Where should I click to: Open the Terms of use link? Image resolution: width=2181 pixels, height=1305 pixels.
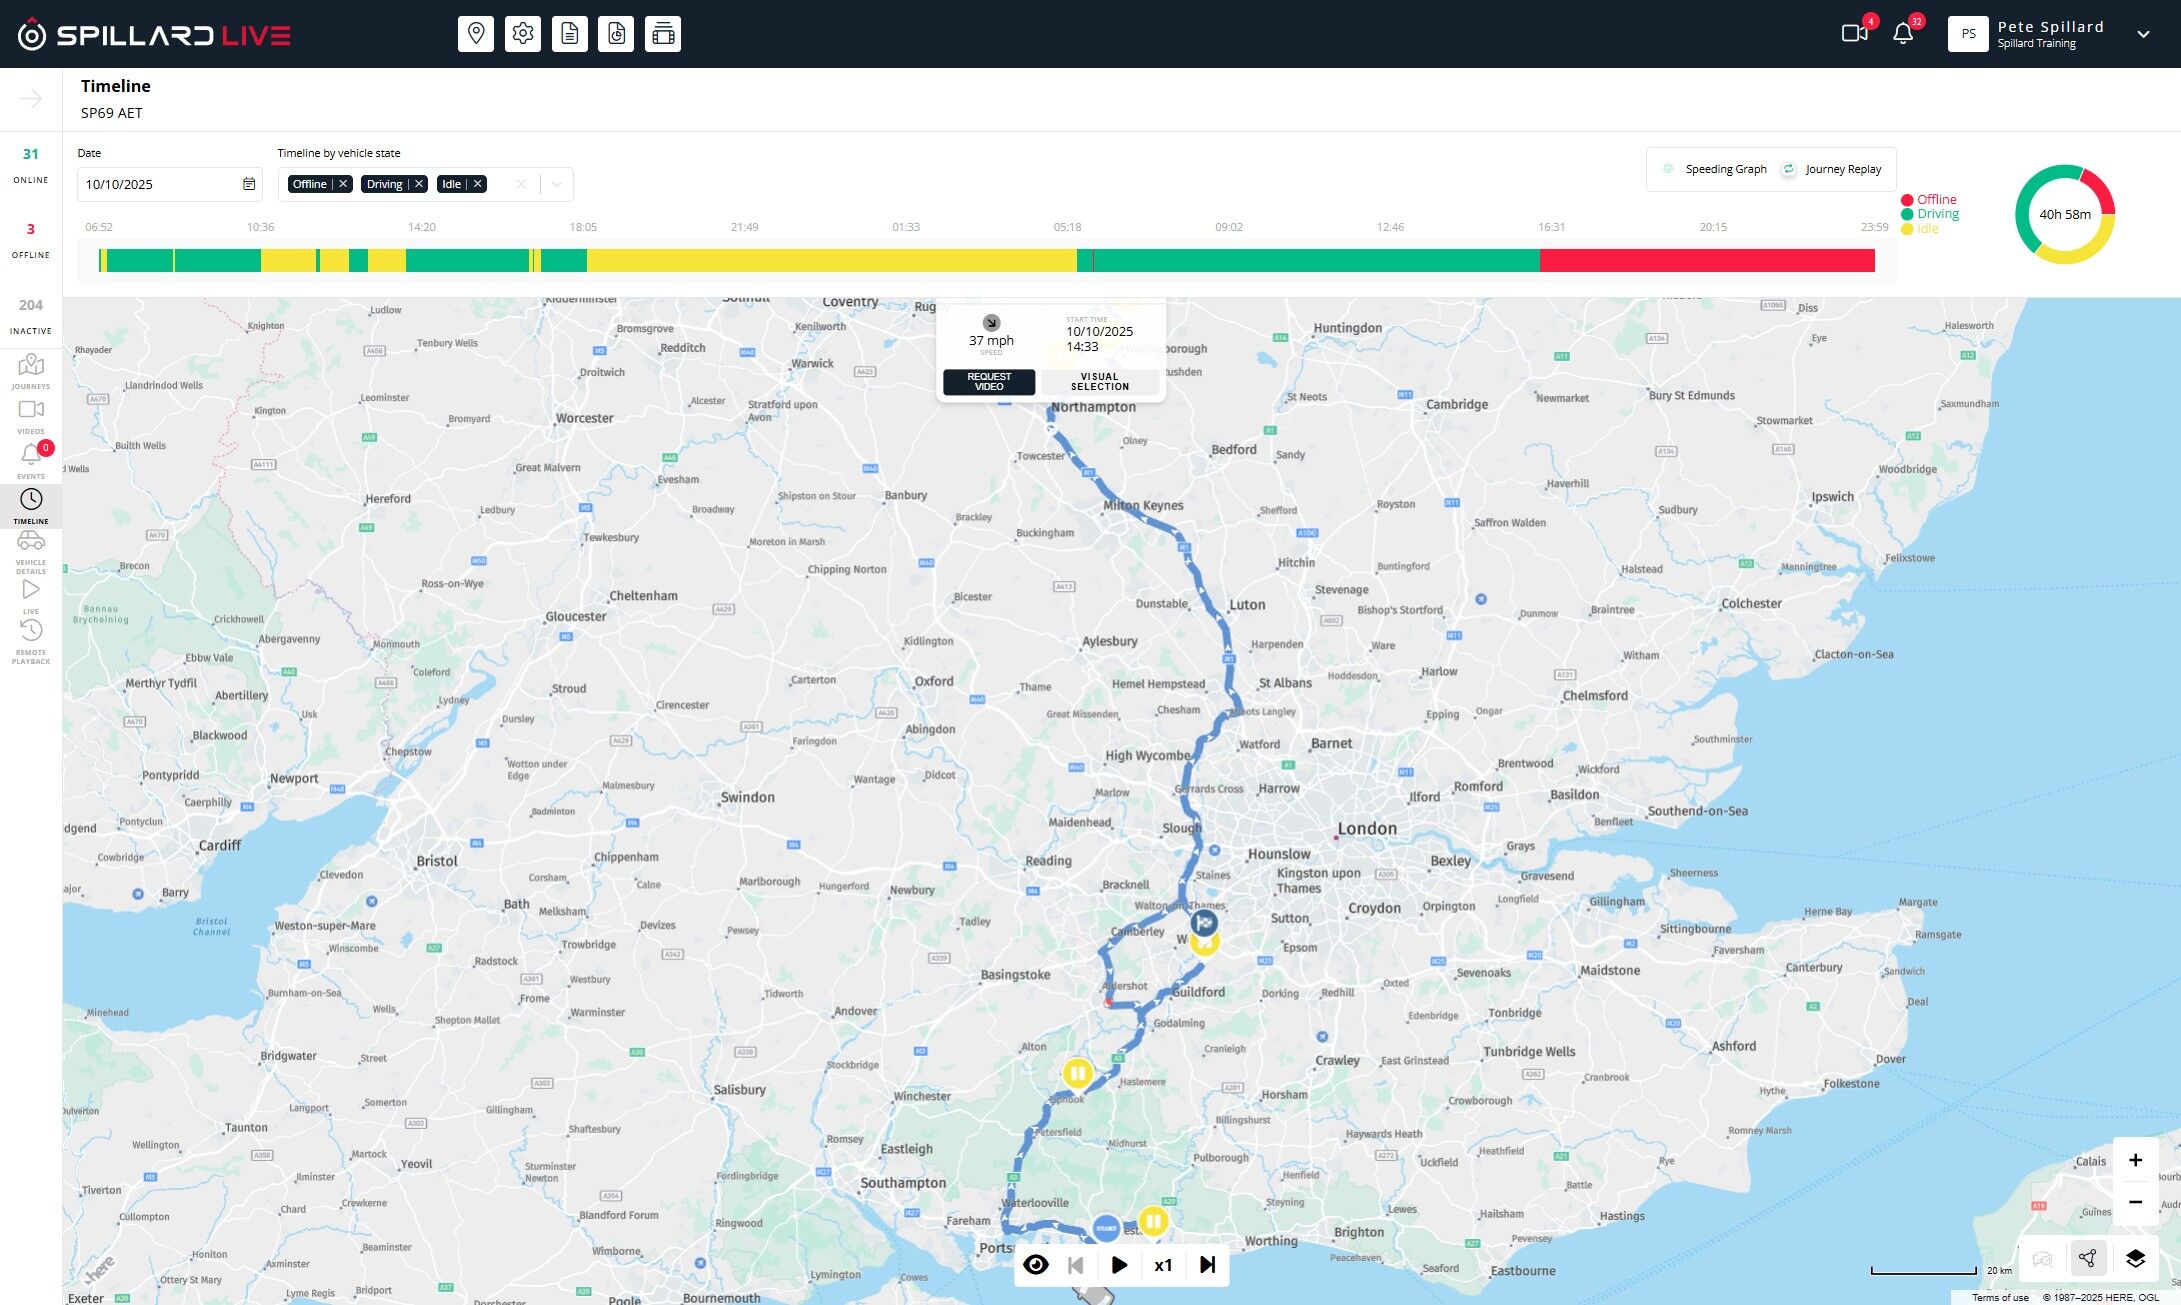2000,1297
